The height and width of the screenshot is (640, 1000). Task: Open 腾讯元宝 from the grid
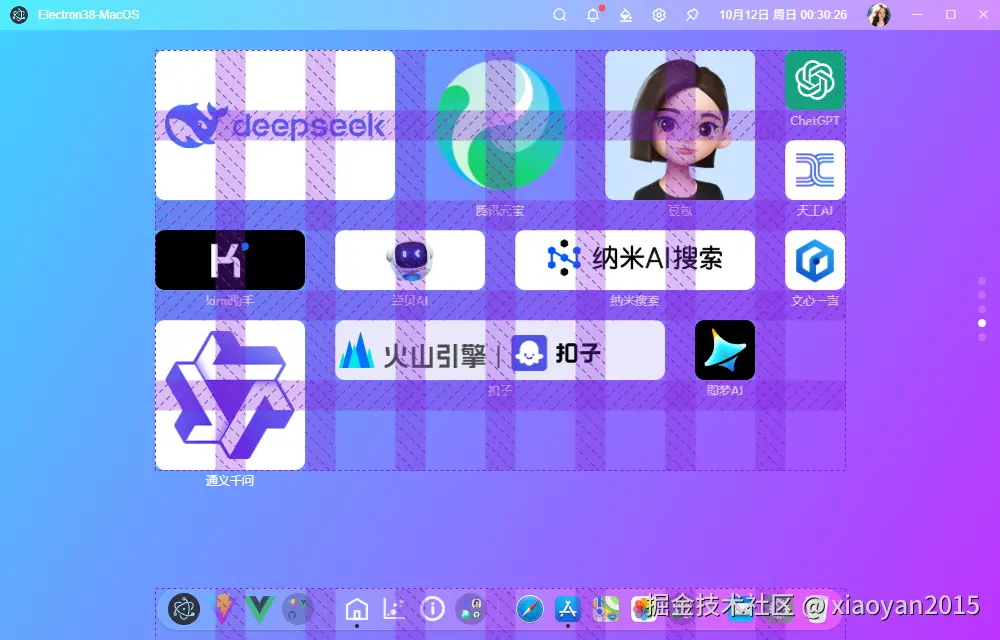(x=499, y=125)
